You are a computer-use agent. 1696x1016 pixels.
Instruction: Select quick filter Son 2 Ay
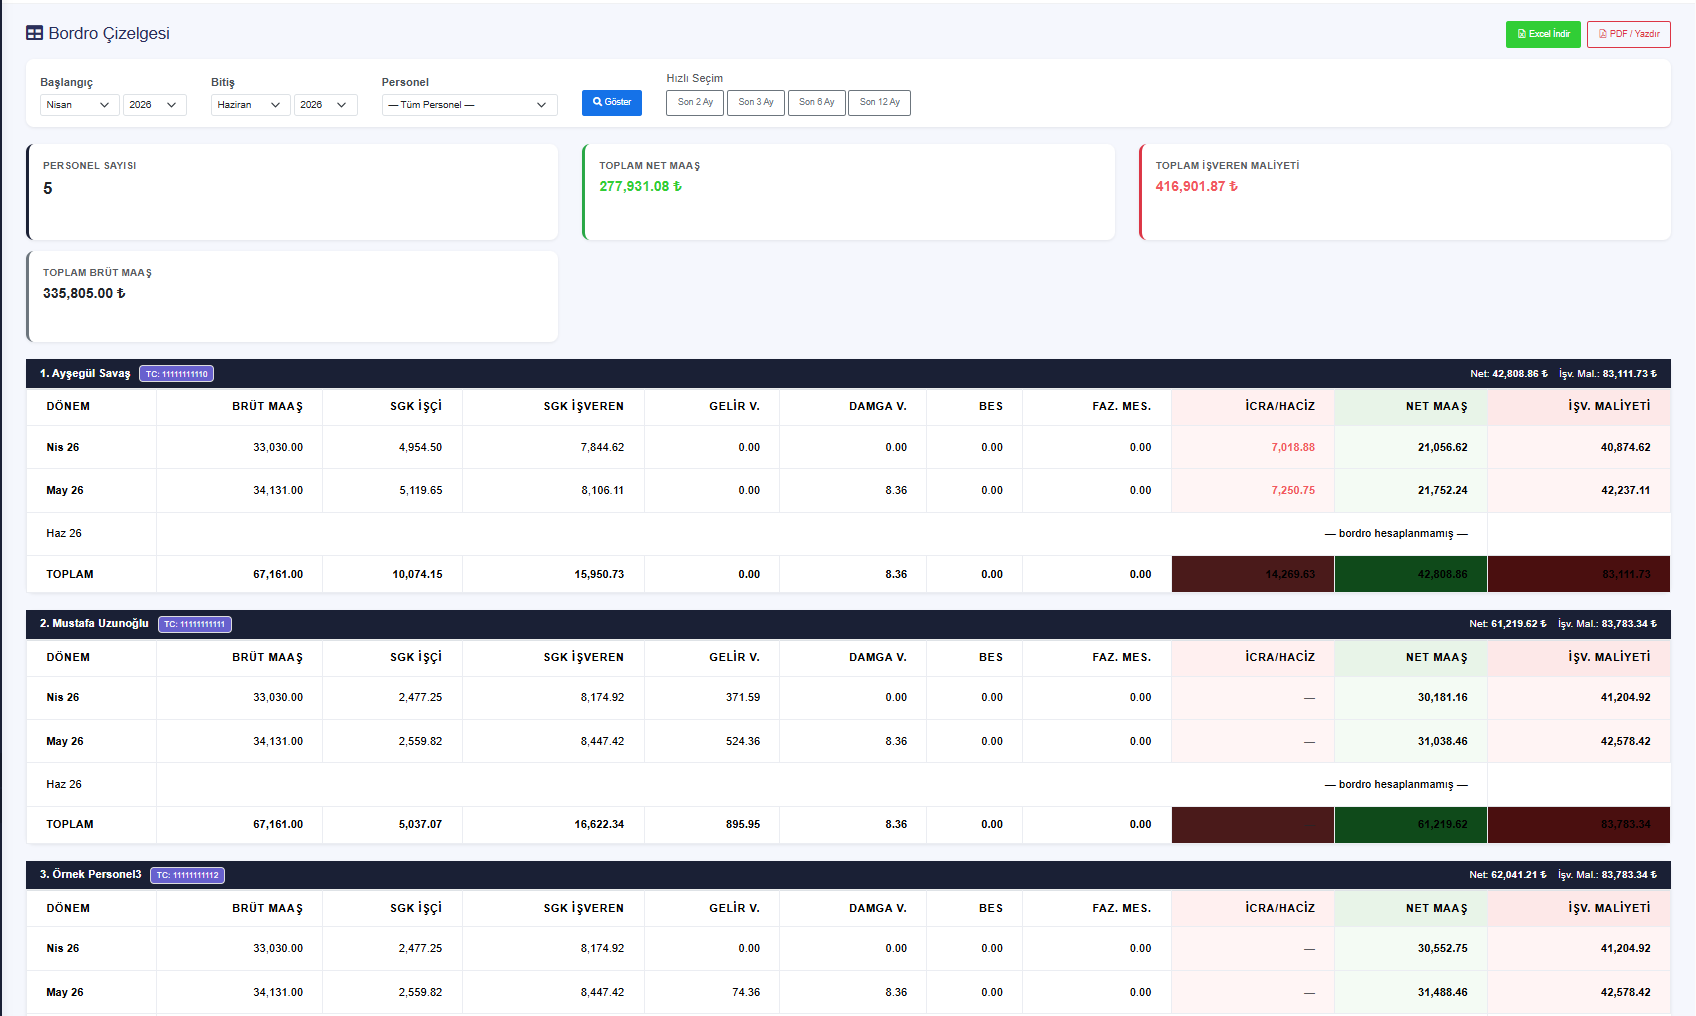coord(695,103)
